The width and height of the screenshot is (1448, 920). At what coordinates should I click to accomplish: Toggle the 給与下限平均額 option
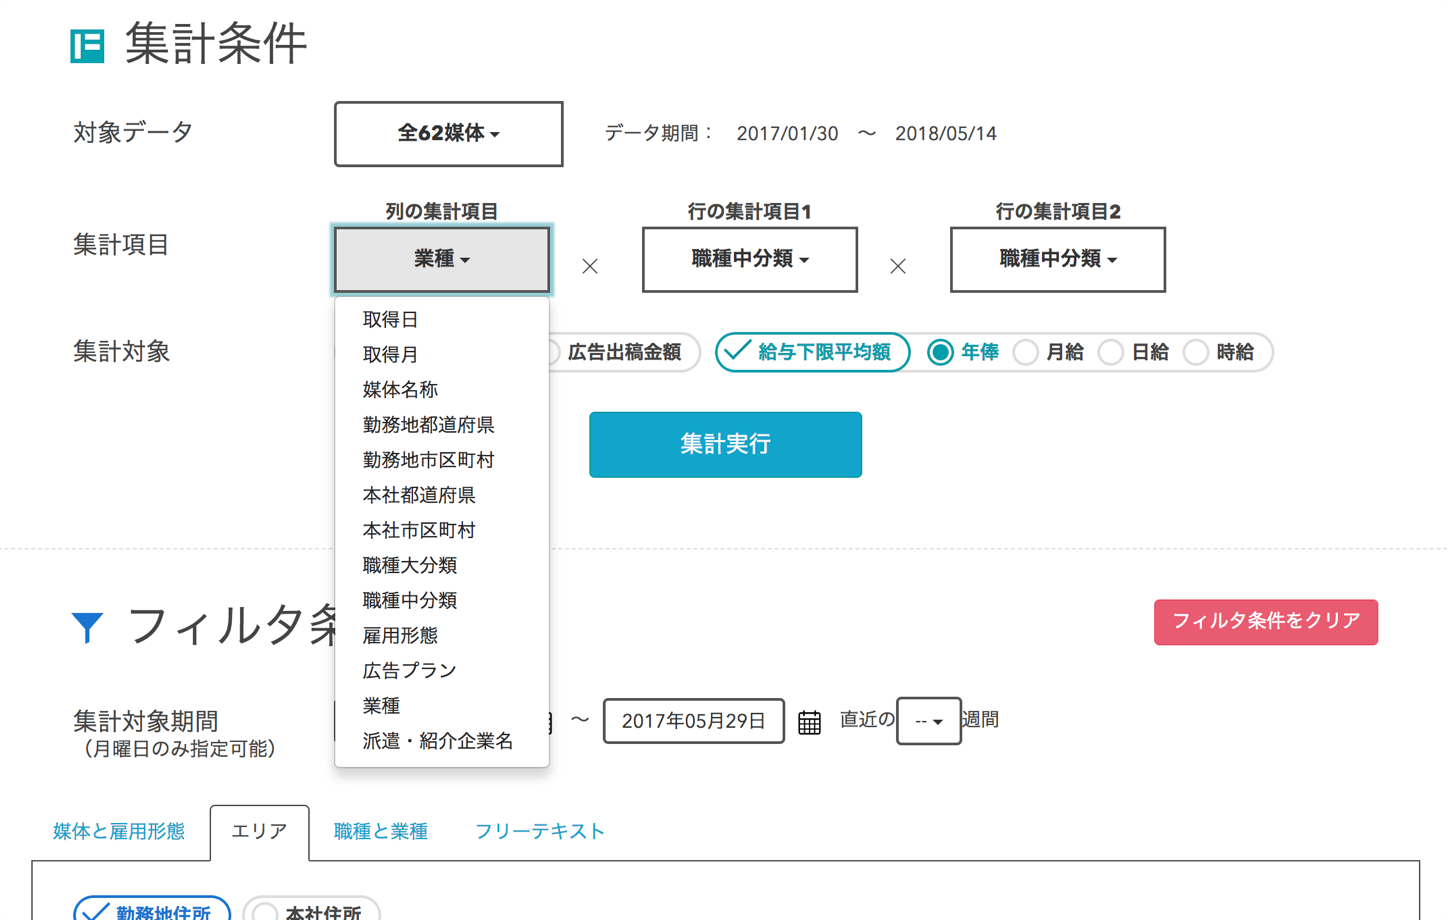[x=812, y=352]
